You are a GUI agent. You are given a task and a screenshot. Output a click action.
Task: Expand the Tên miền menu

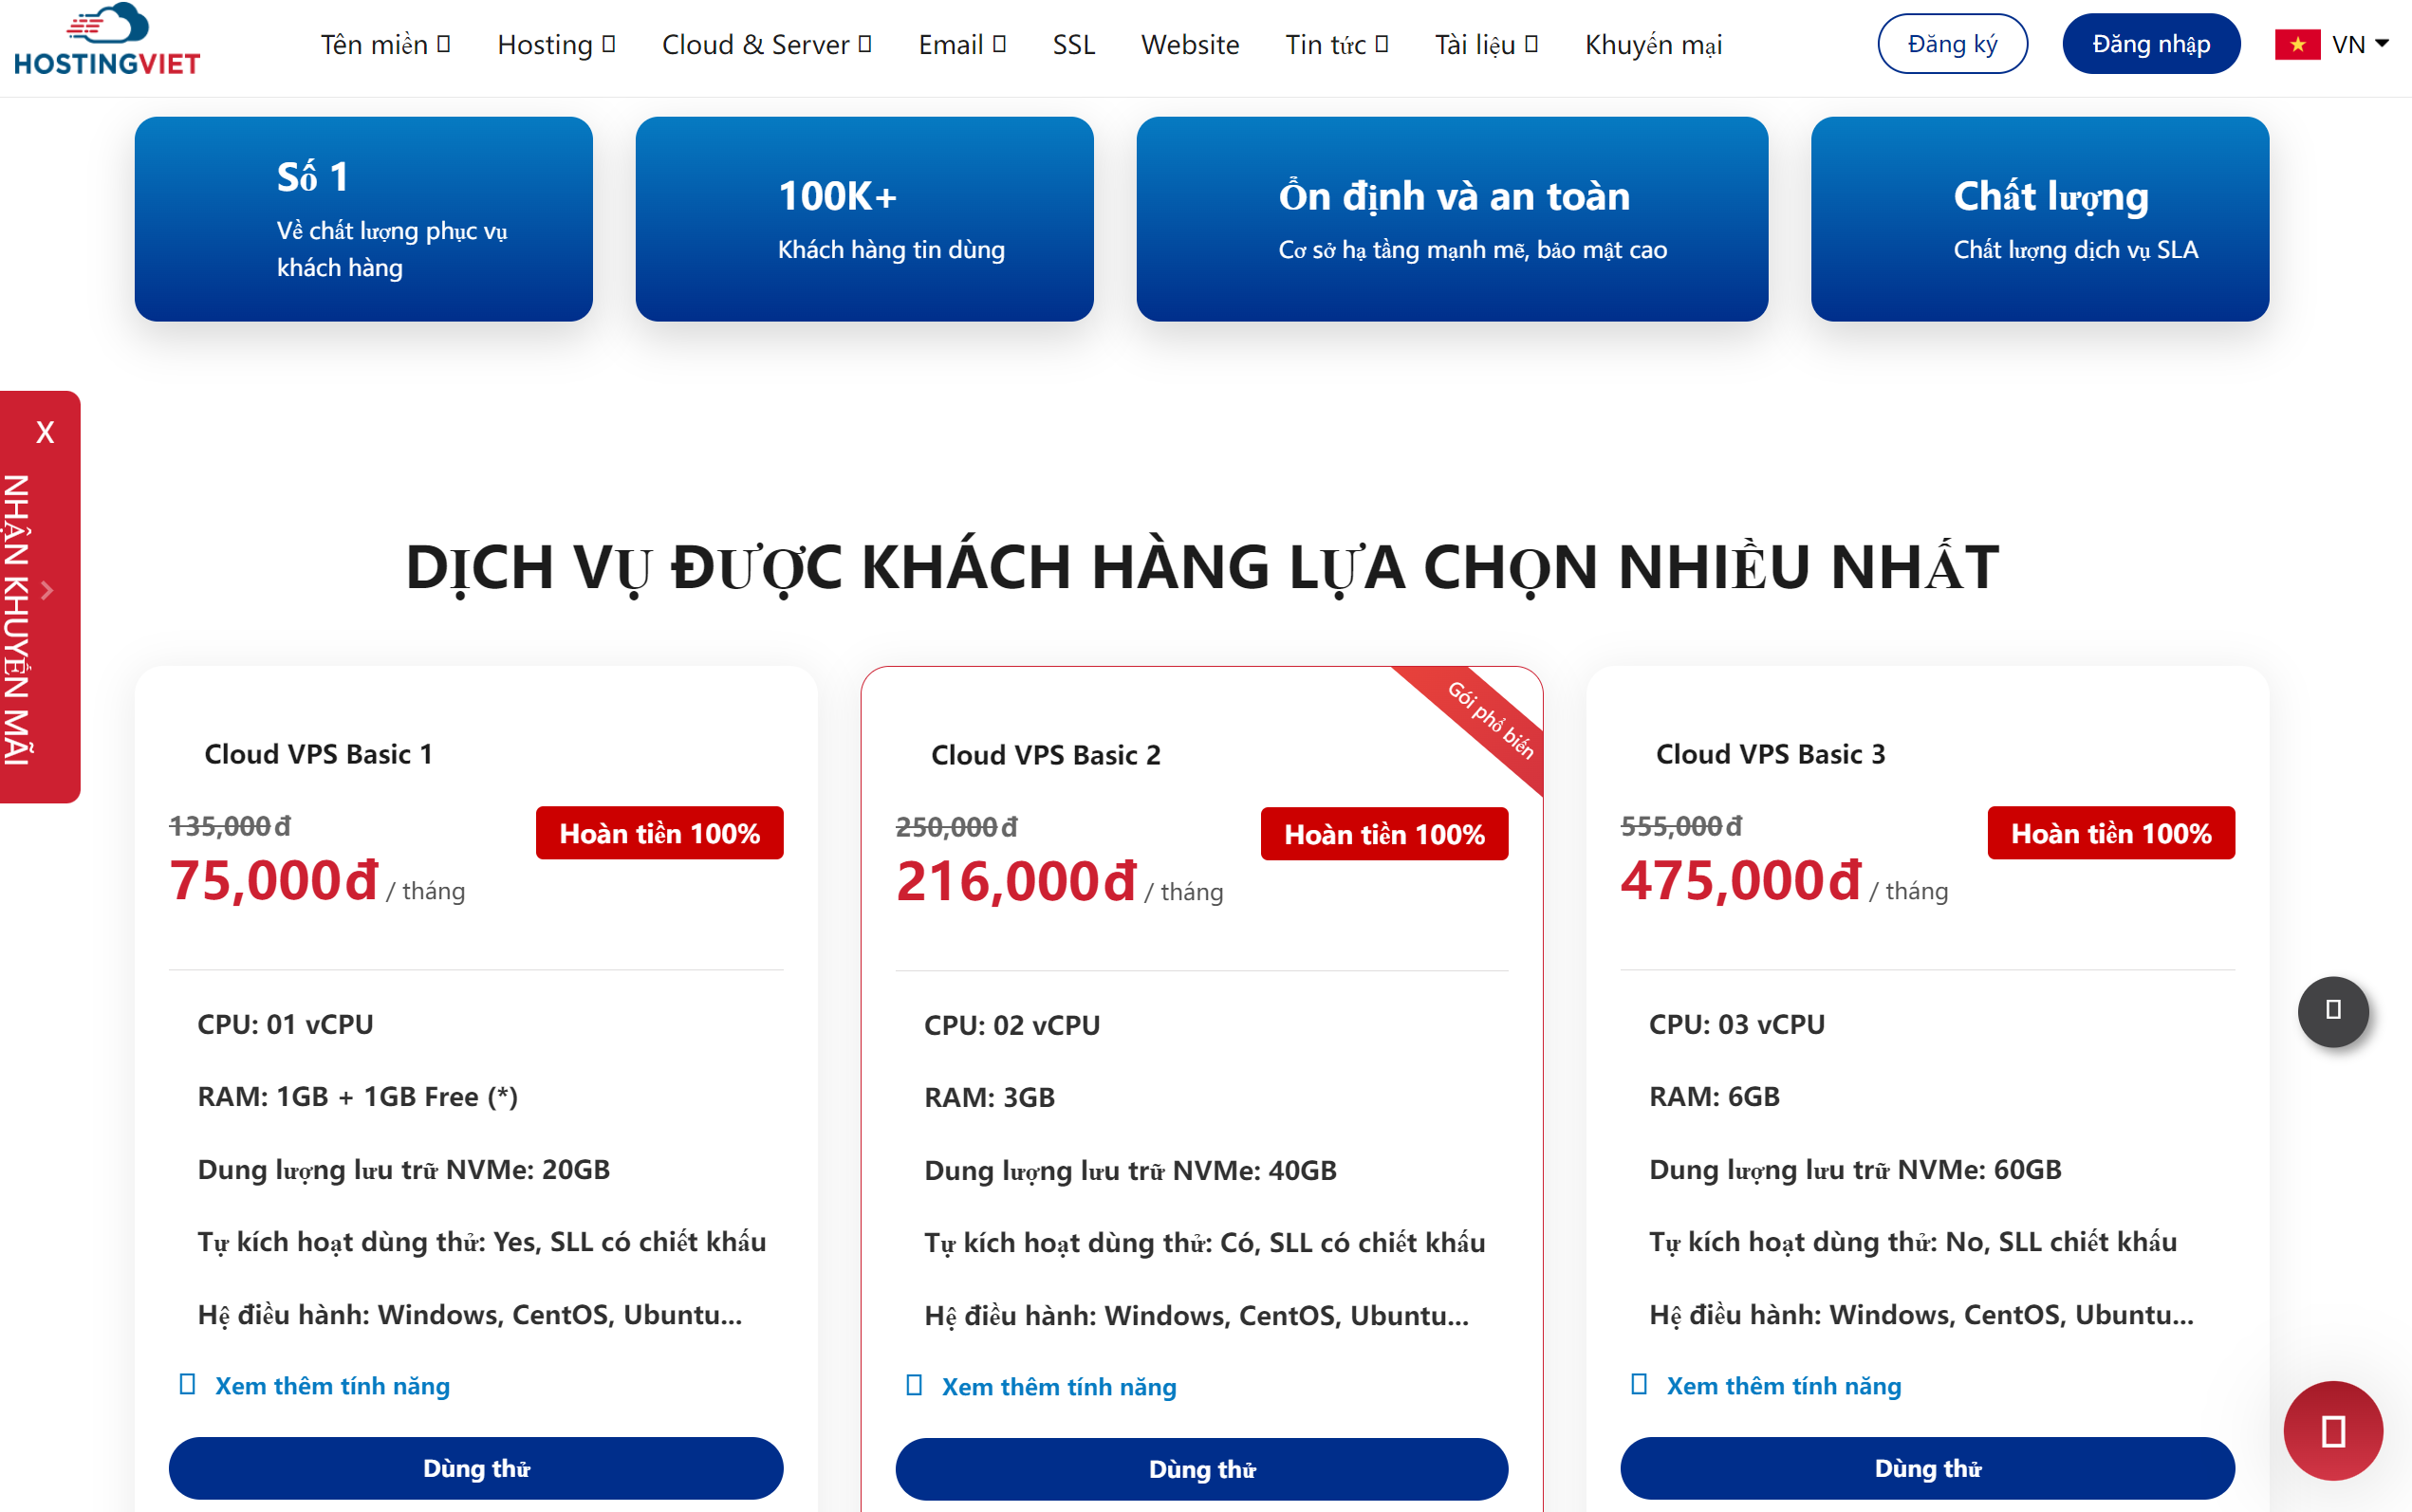pyautogui.click(x=385, y=45)
